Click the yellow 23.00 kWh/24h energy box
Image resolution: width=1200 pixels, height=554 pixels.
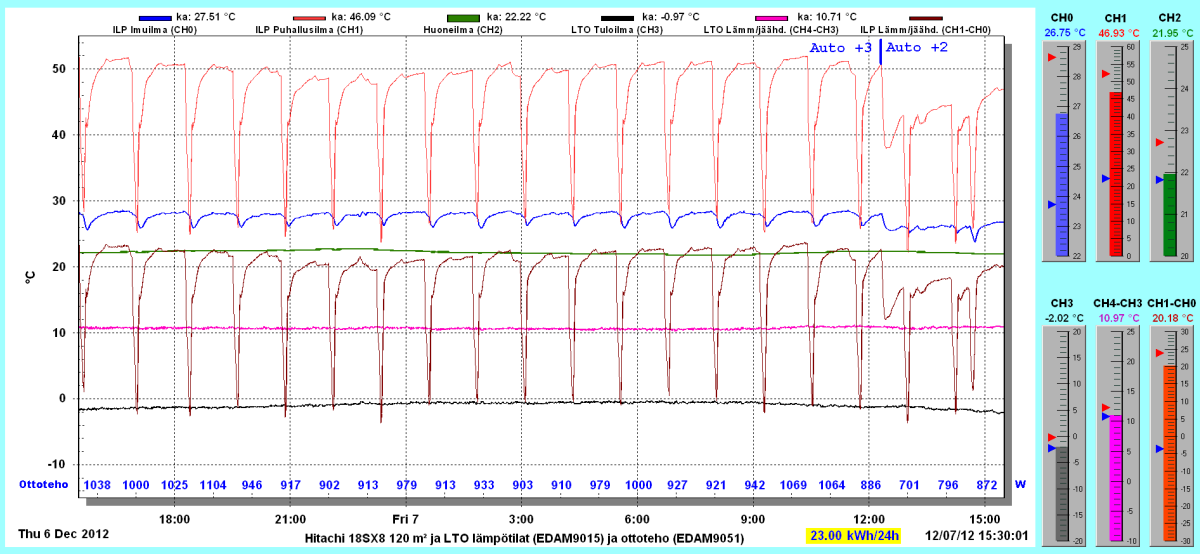pyautogui.click(x=854, y=535)
